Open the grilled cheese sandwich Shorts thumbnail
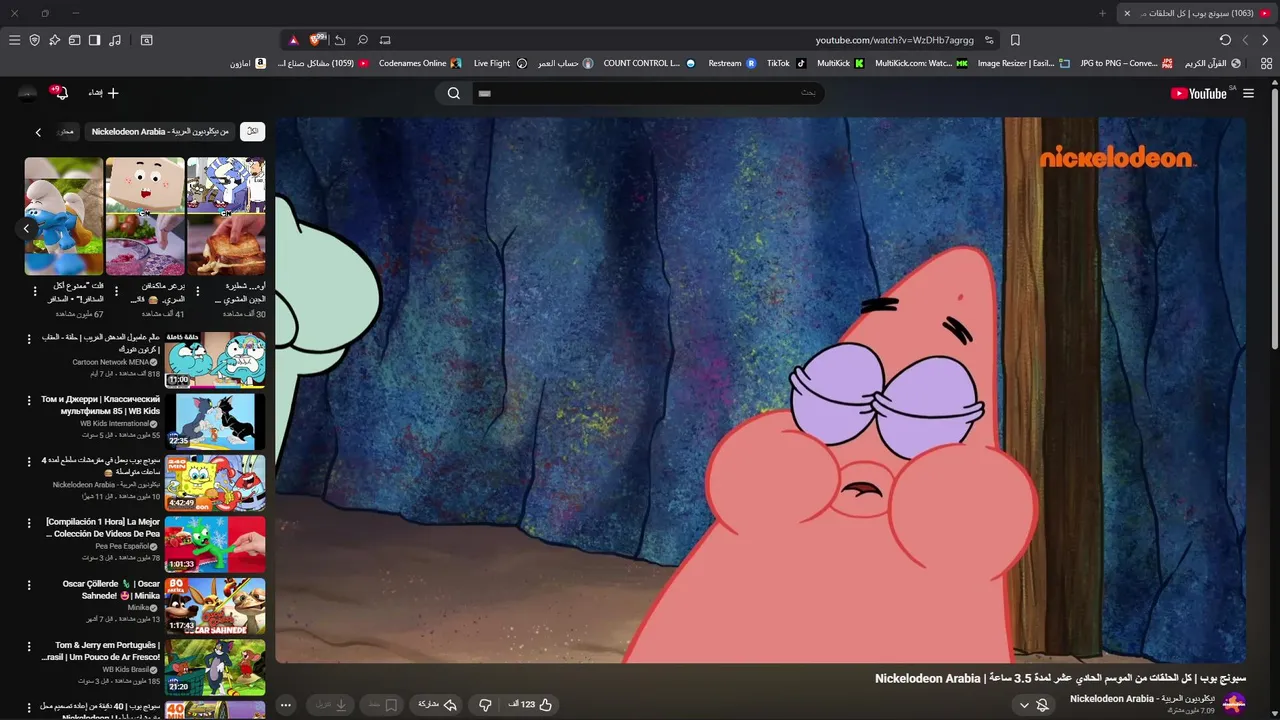The image size is (1280, 720). (226, 216)
